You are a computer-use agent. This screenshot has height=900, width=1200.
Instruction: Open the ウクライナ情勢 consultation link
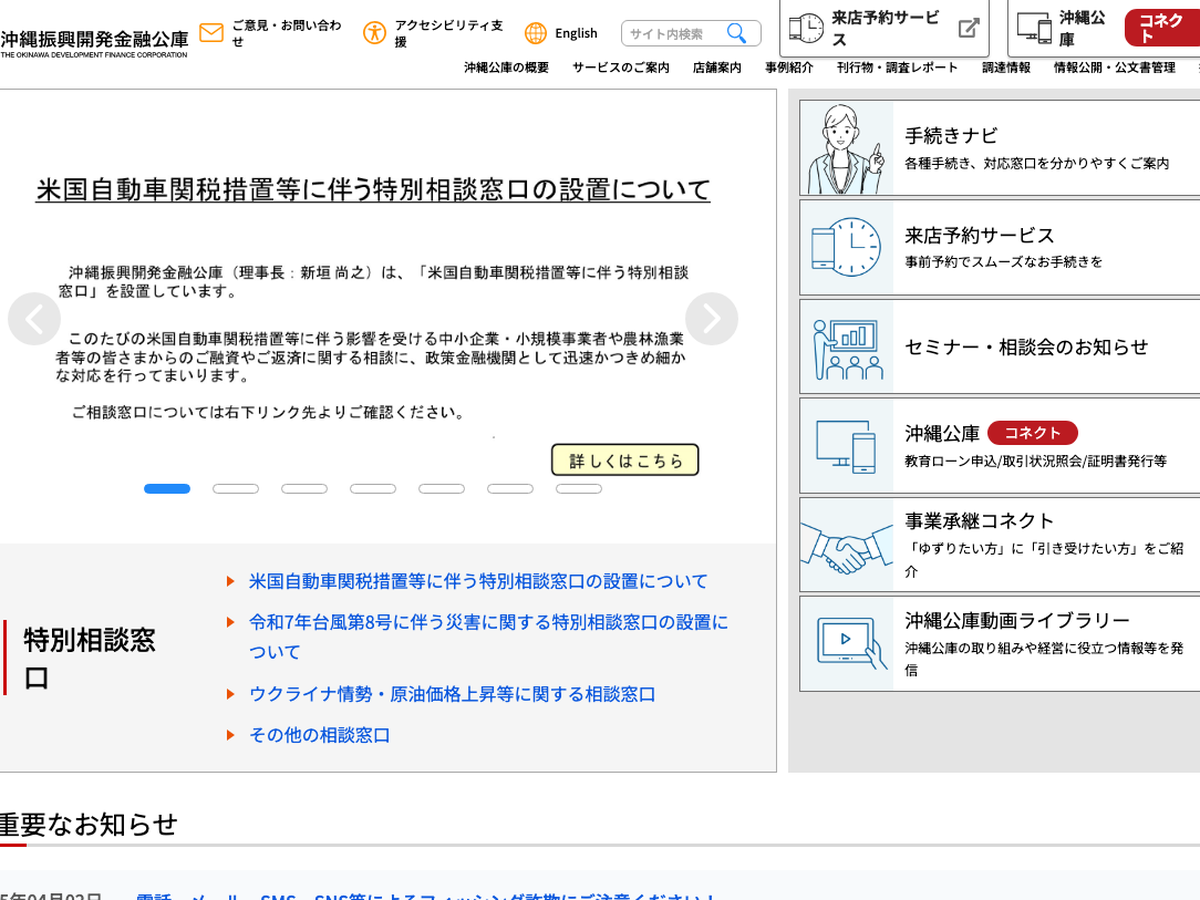[x=452, y=694]
